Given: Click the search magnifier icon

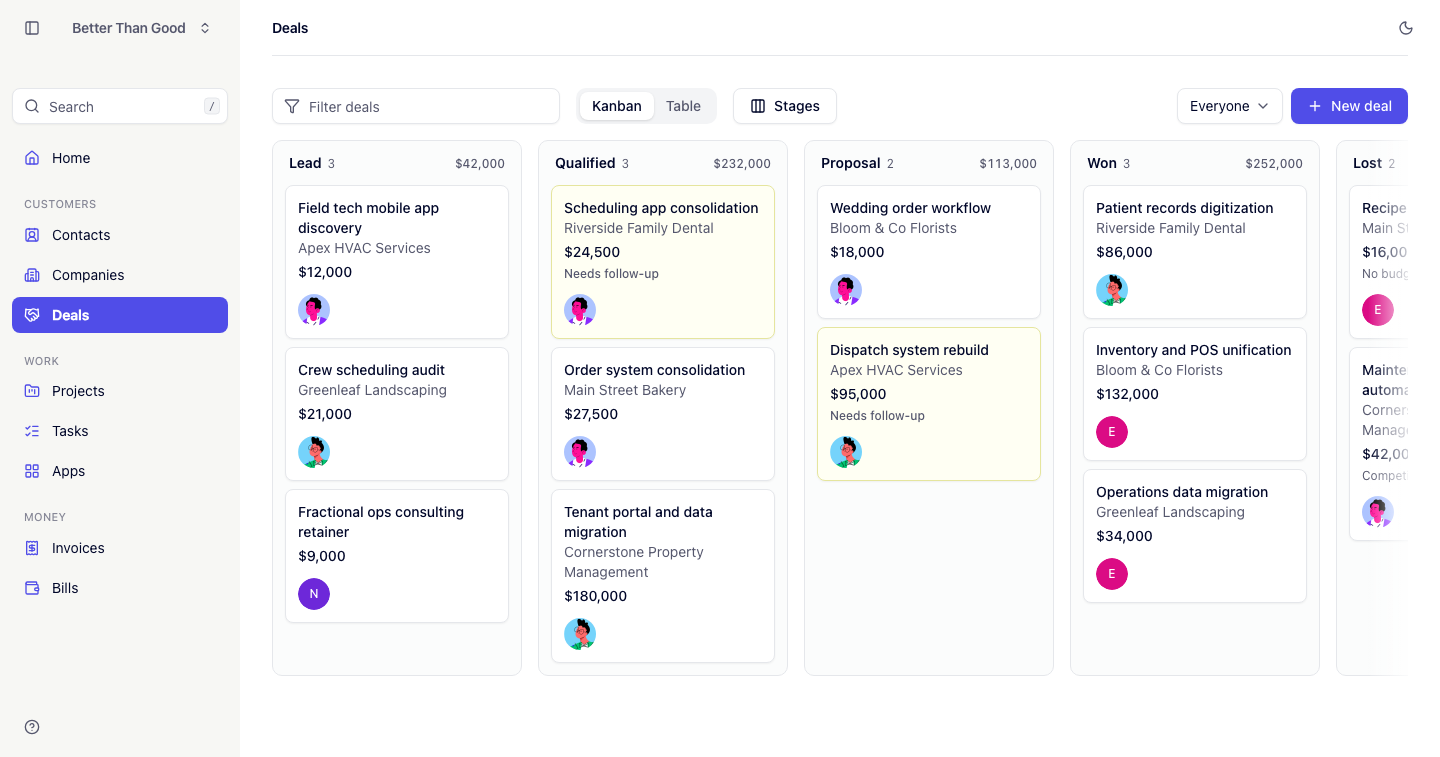Looking at the screenshot, I should (32, 106).
